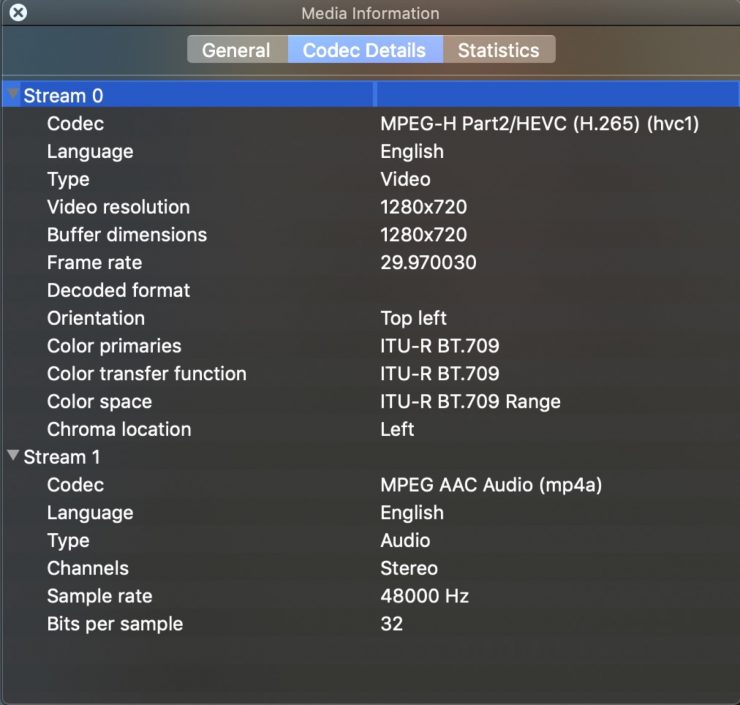
Task: Select the Chroma location row
Action: coord(119,429)
